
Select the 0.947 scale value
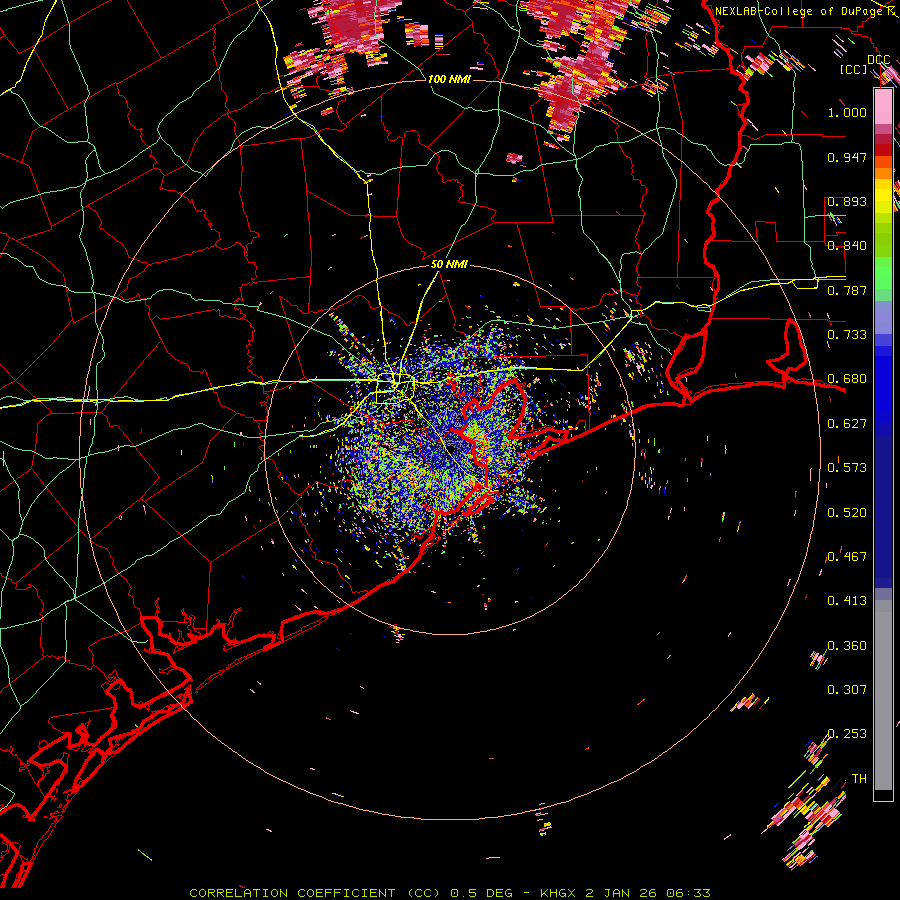tap(847, 157)
